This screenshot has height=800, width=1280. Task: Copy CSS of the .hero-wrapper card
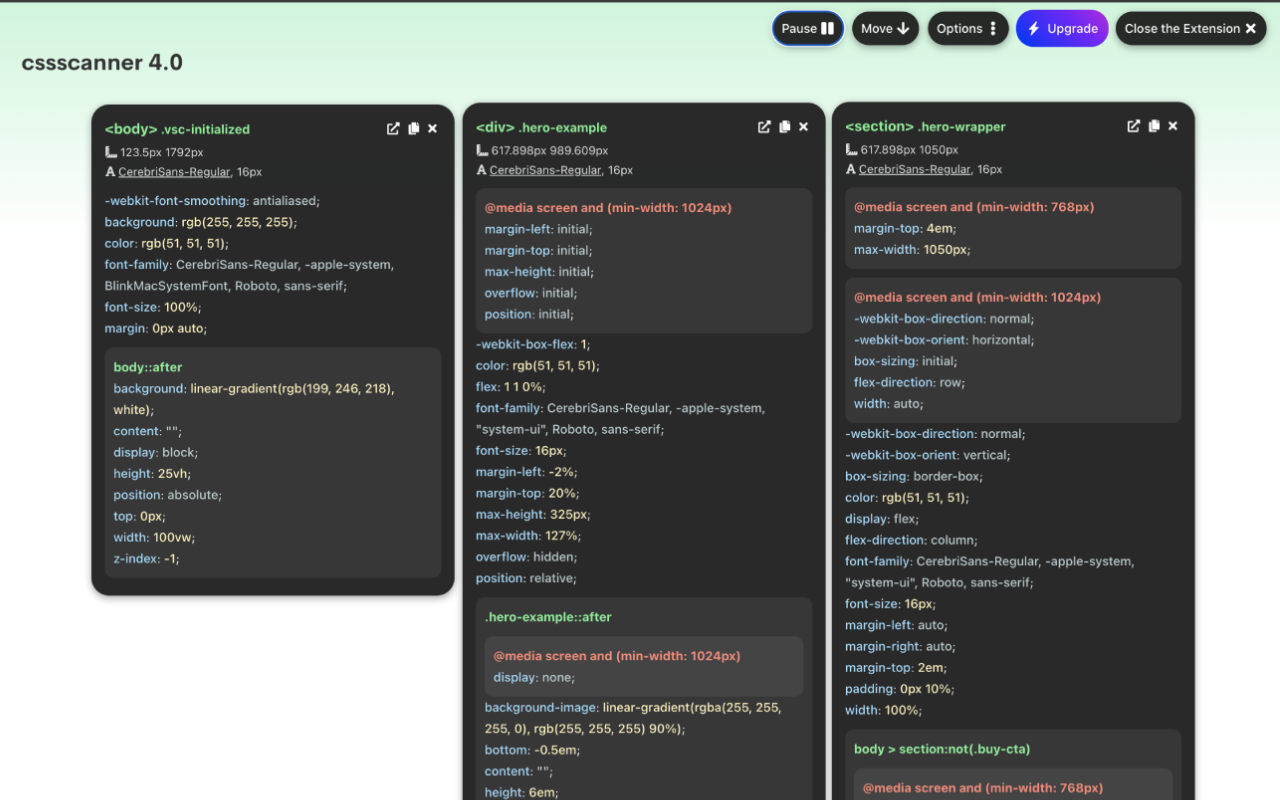click(1153, 126)
